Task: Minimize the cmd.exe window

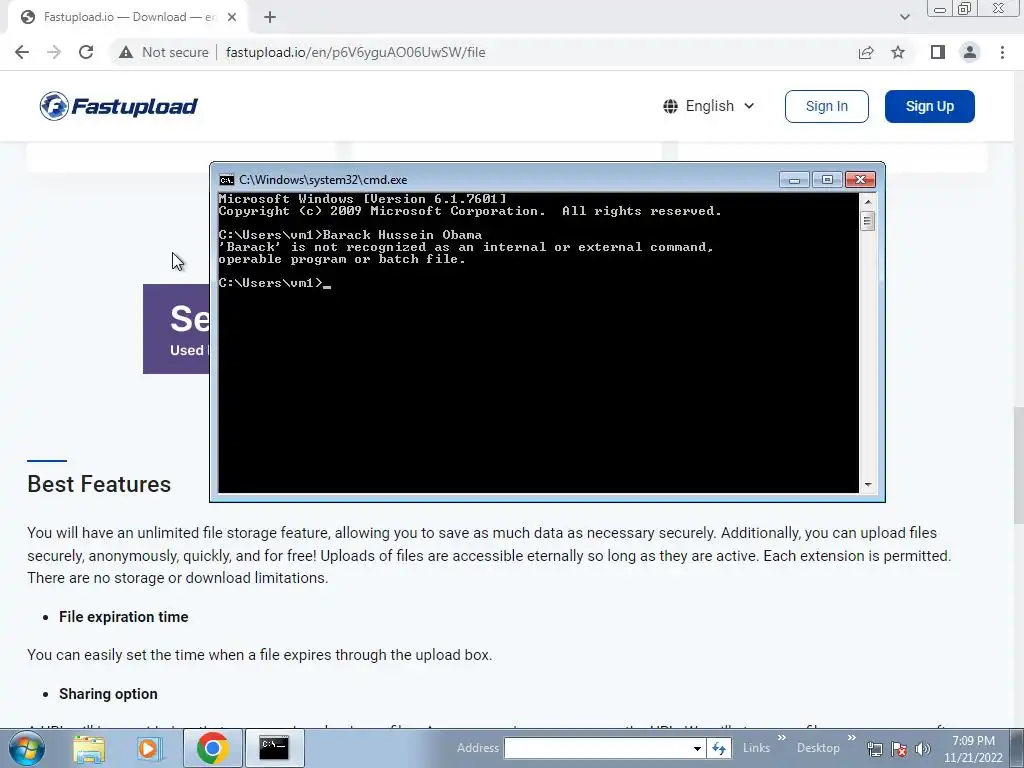Action: point(794,180)
